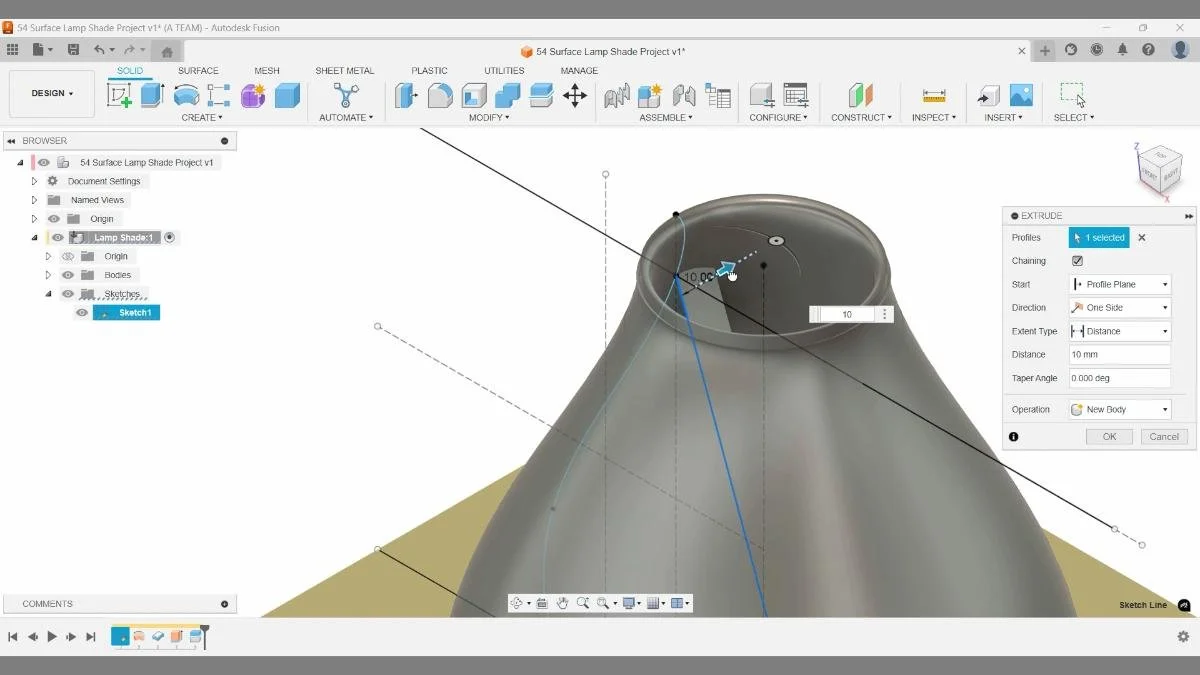This screenshot has width=1200, height=675.
Task: Open the Measure tool under Inspect
Action: click(x=933, y=96)
